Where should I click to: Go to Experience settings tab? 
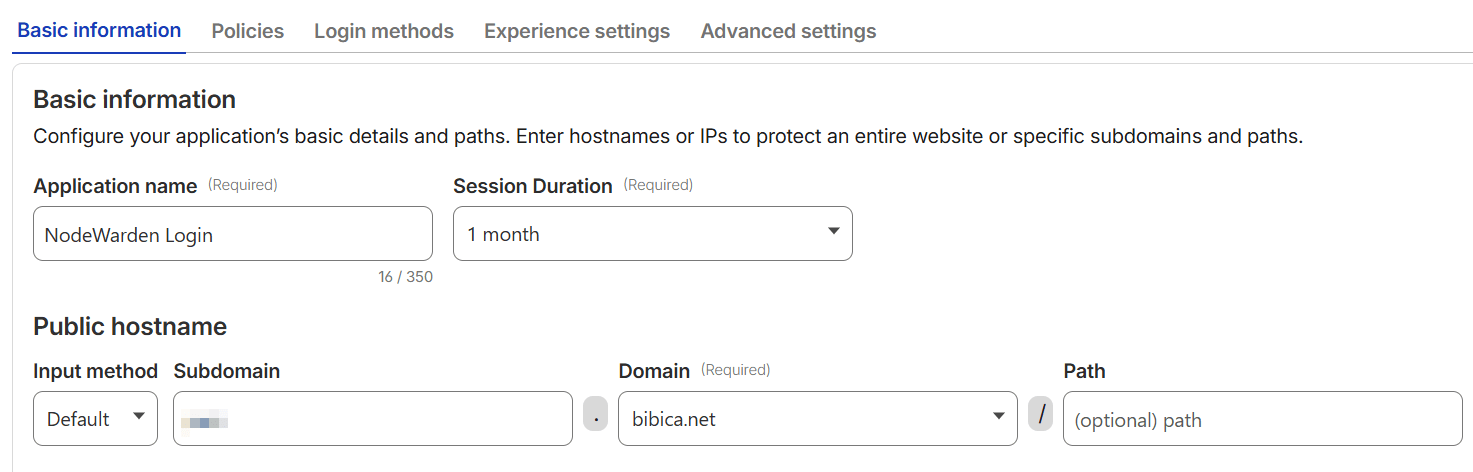[x=577, y=31]
